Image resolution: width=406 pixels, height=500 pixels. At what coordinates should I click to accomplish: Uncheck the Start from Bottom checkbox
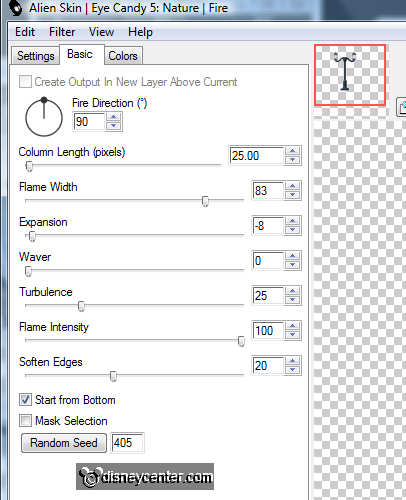point(25,399)
